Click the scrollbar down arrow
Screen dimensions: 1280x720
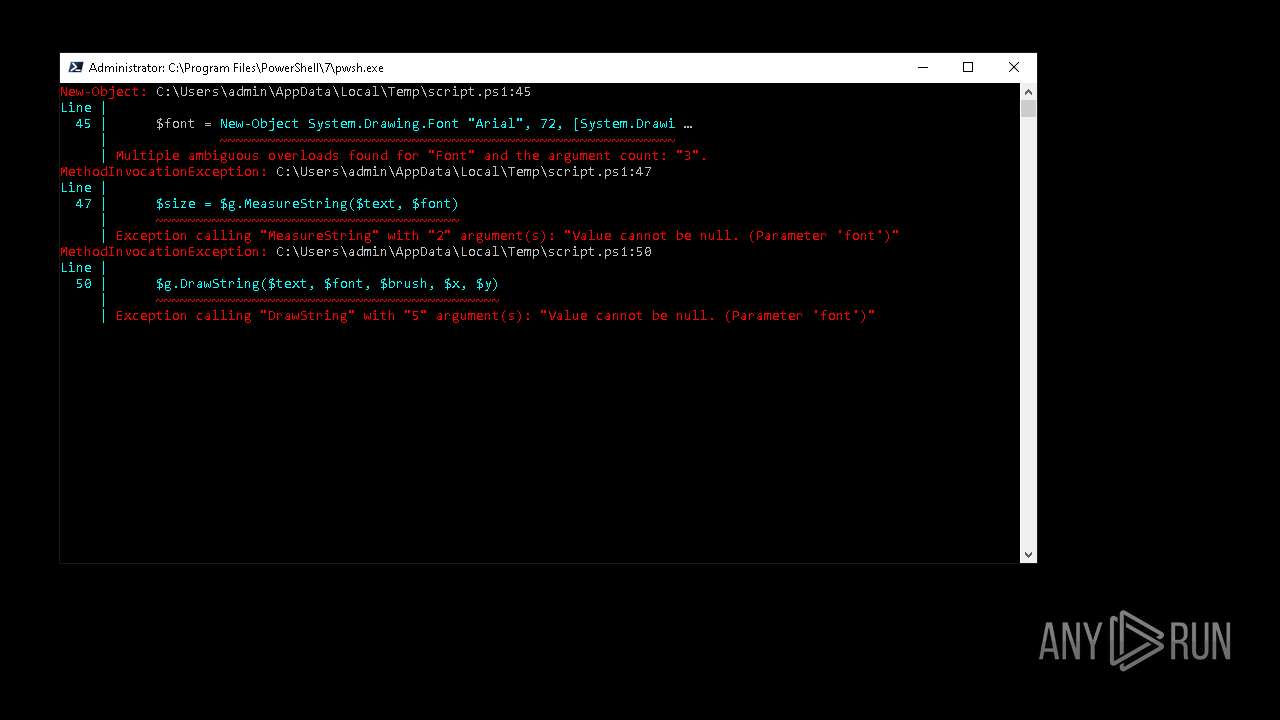[x=1028, y=554]
